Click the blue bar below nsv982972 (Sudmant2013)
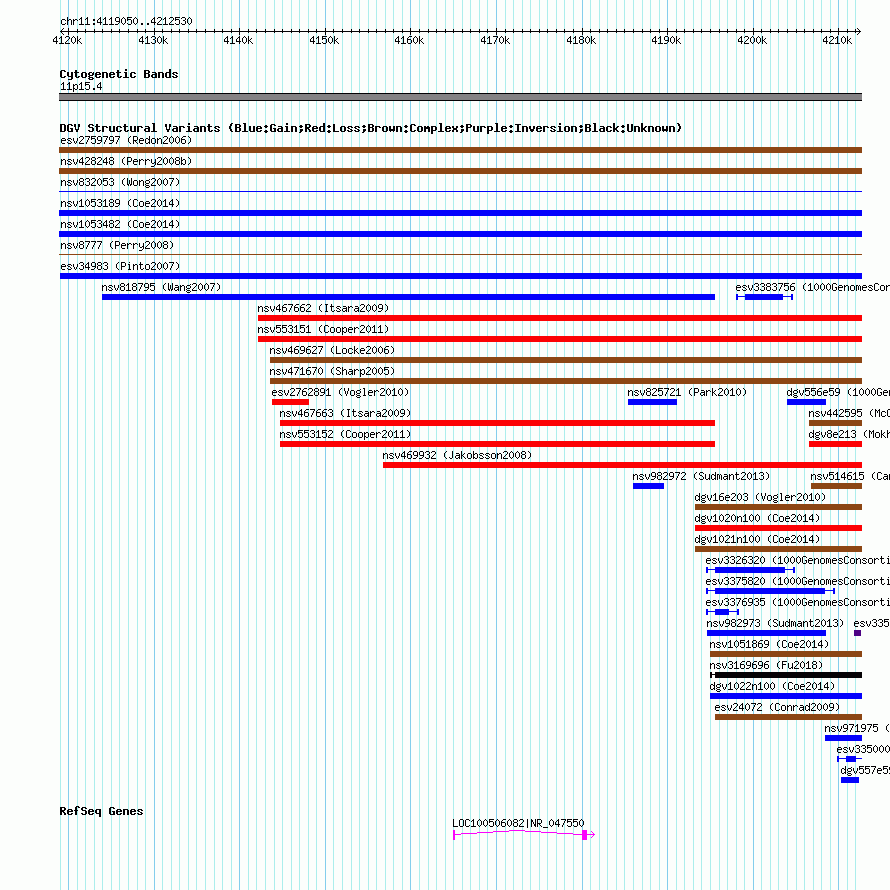890x890 pixels. [x=648, y=486]
